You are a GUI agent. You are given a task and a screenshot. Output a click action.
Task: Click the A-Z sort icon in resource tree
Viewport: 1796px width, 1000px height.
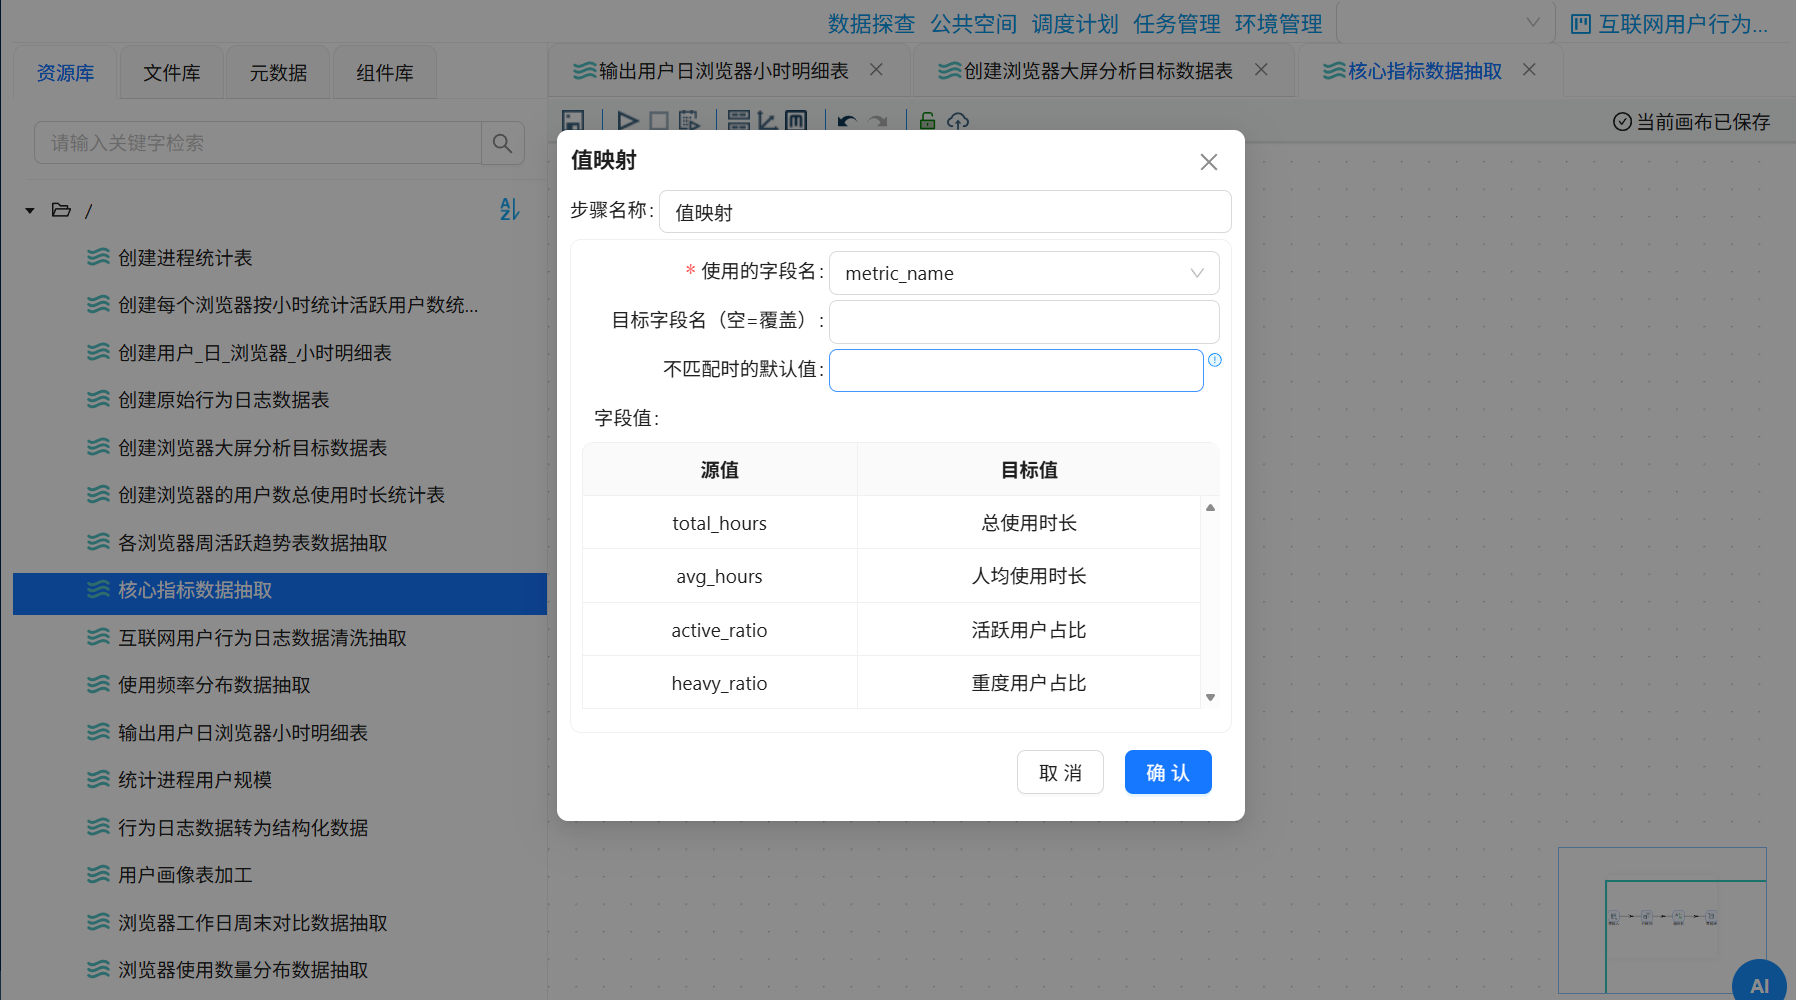[510, 209]
